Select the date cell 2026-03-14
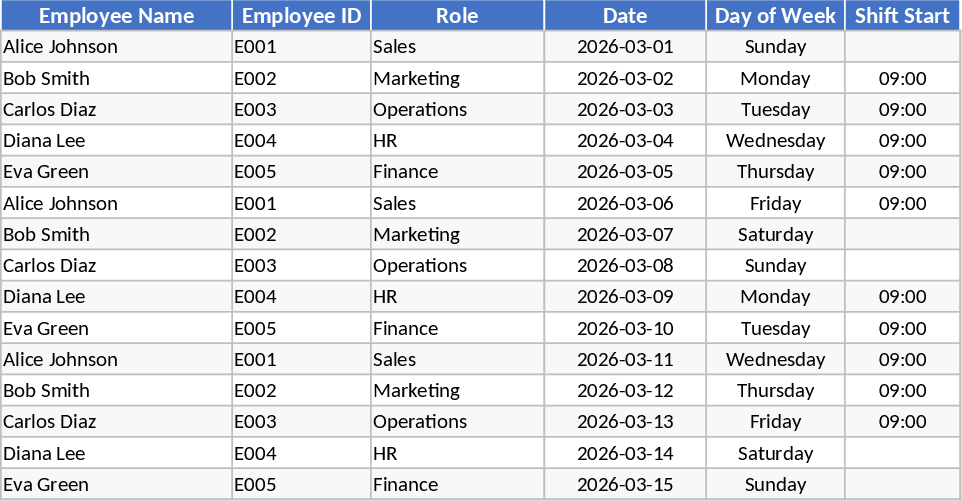The width and height of the screenshot is (962, 501). pyautogui.click(x=625, y=453)
